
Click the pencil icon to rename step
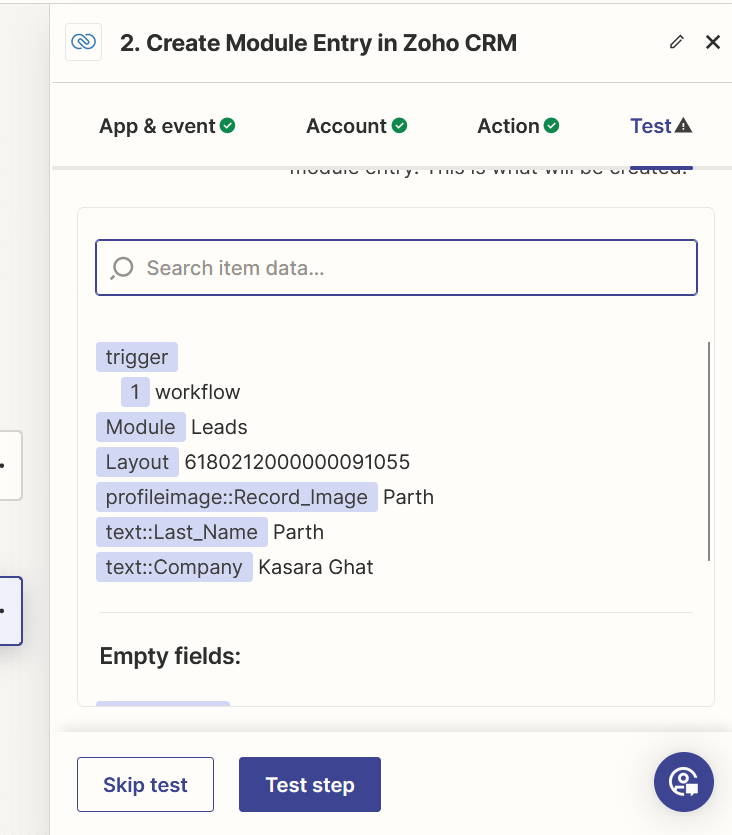point(677,42)
